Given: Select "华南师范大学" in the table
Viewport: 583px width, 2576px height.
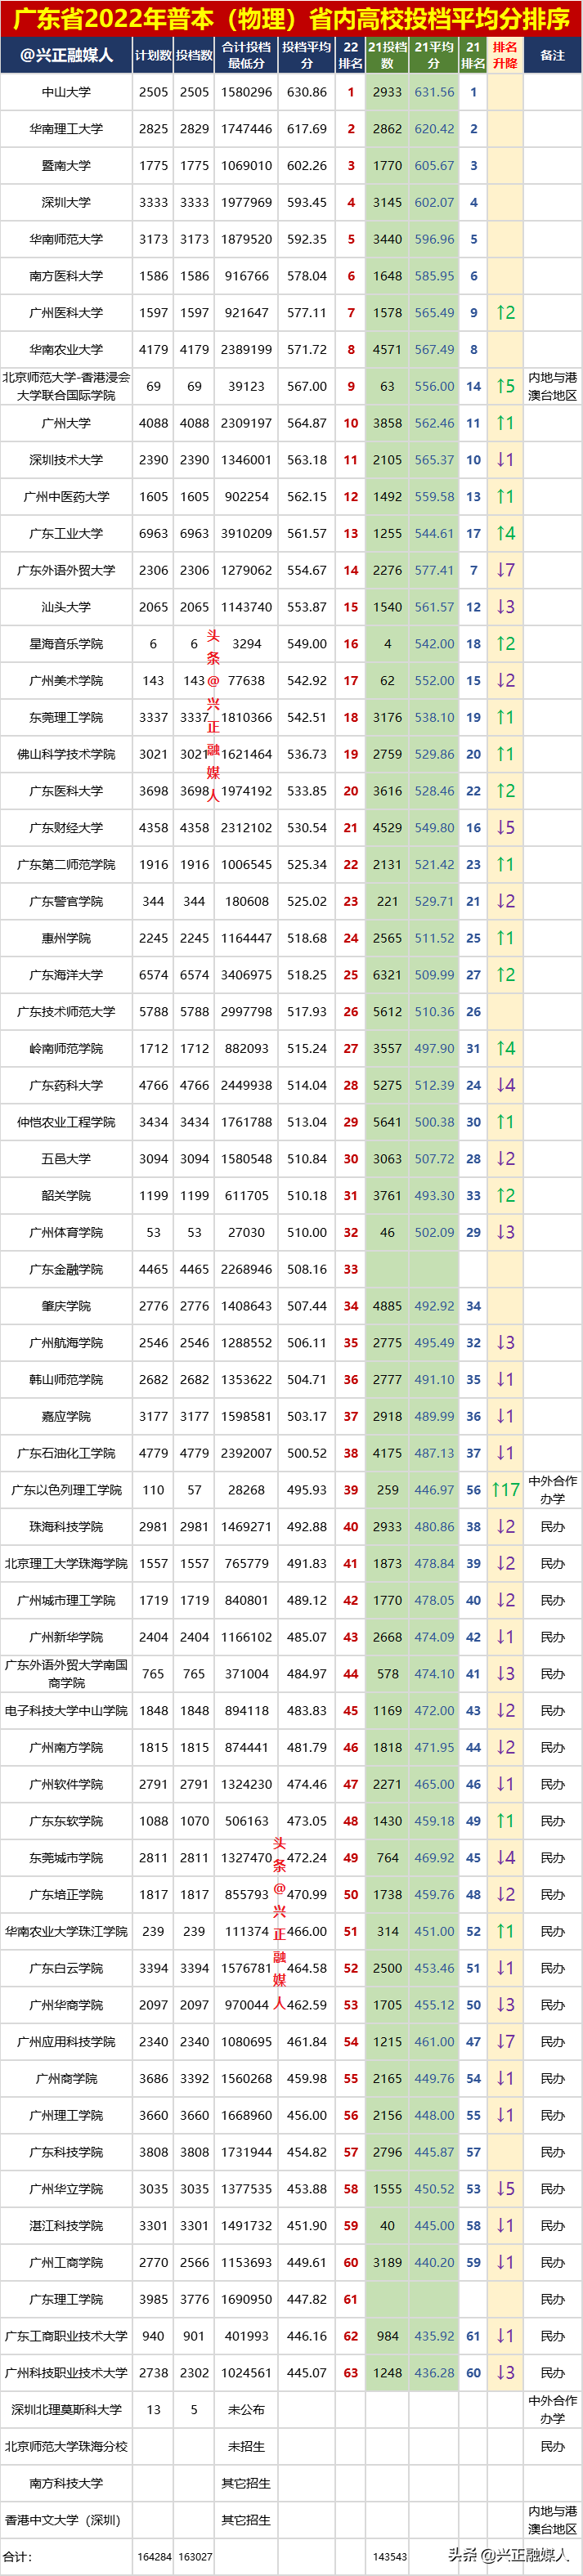Looking at the screenshot, I should coord(66,240).
